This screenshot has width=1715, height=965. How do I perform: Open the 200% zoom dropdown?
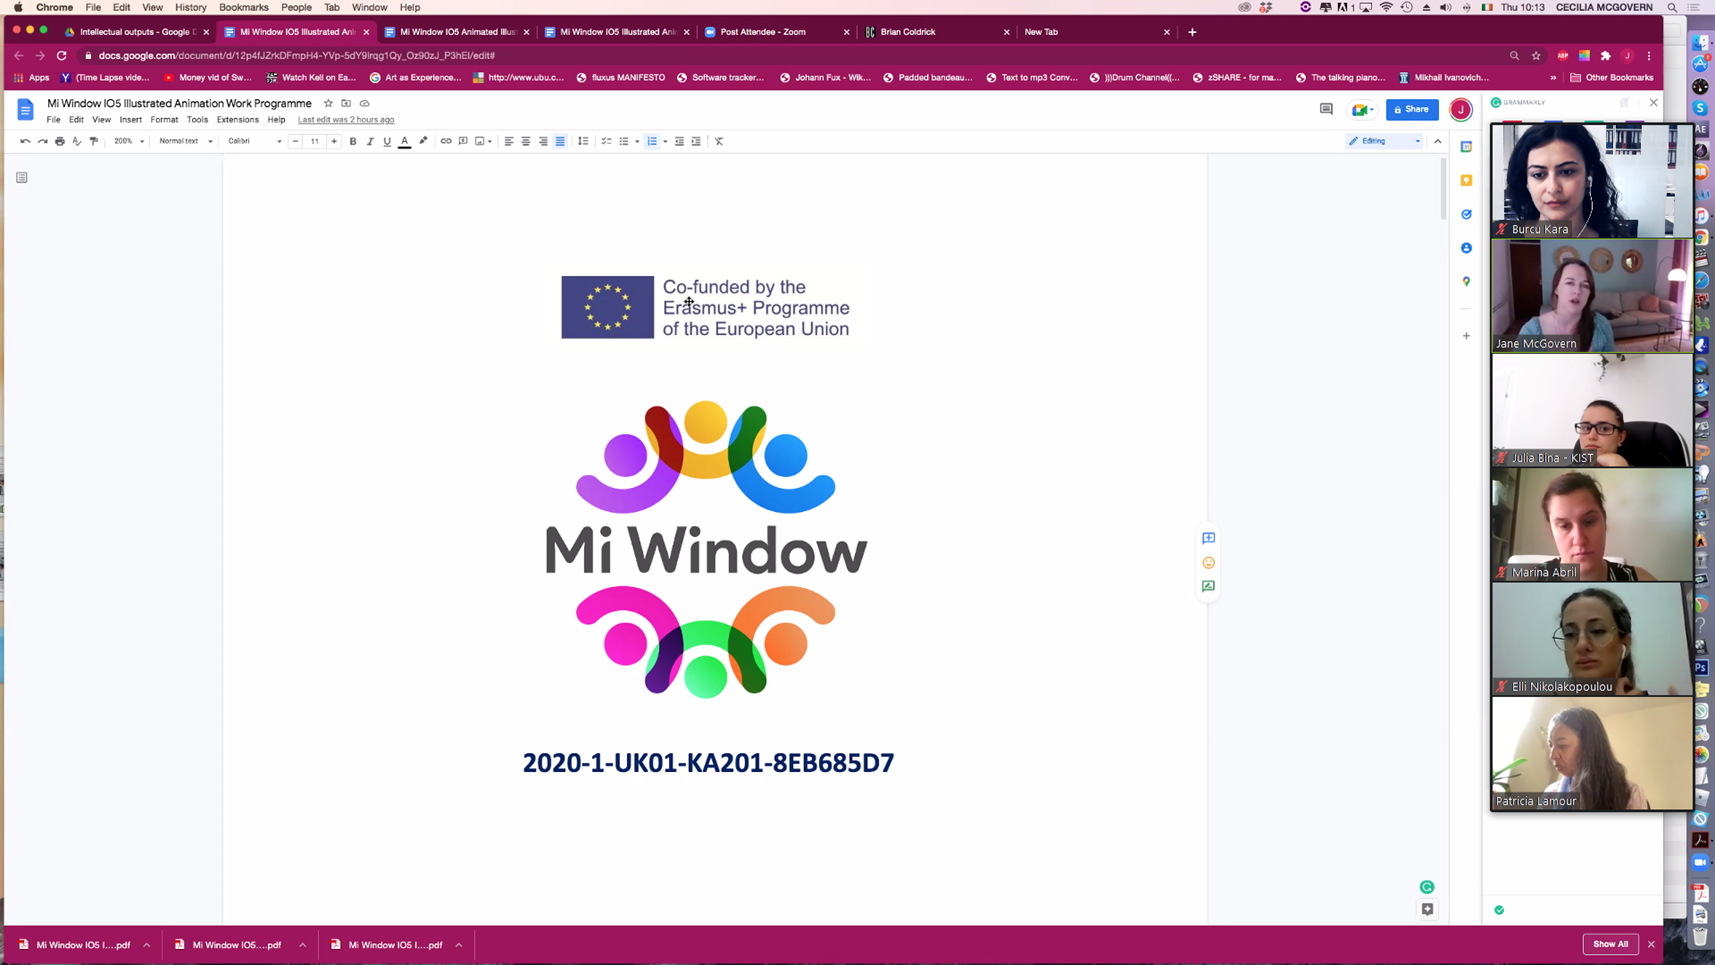(x=128, y=141)
